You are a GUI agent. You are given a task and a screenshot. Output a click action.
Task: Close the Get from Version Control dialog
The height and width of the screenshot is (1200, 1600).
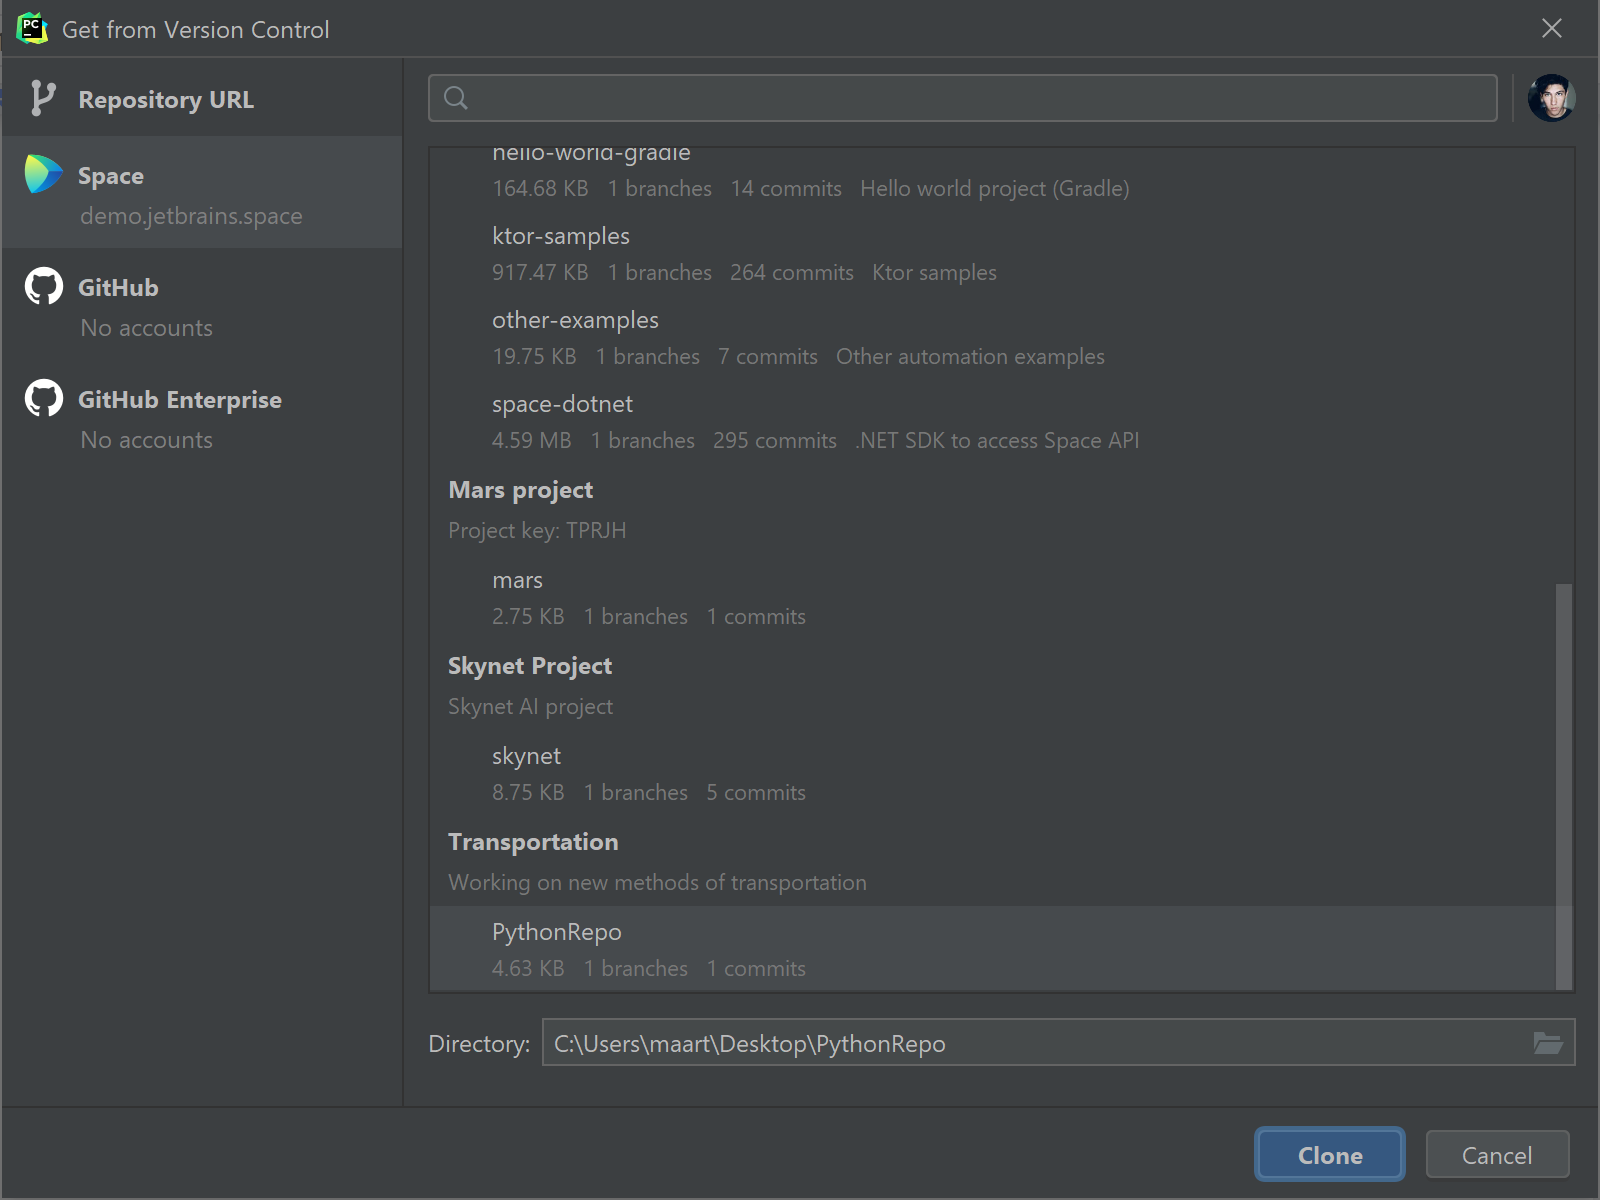click(1551, 29)
